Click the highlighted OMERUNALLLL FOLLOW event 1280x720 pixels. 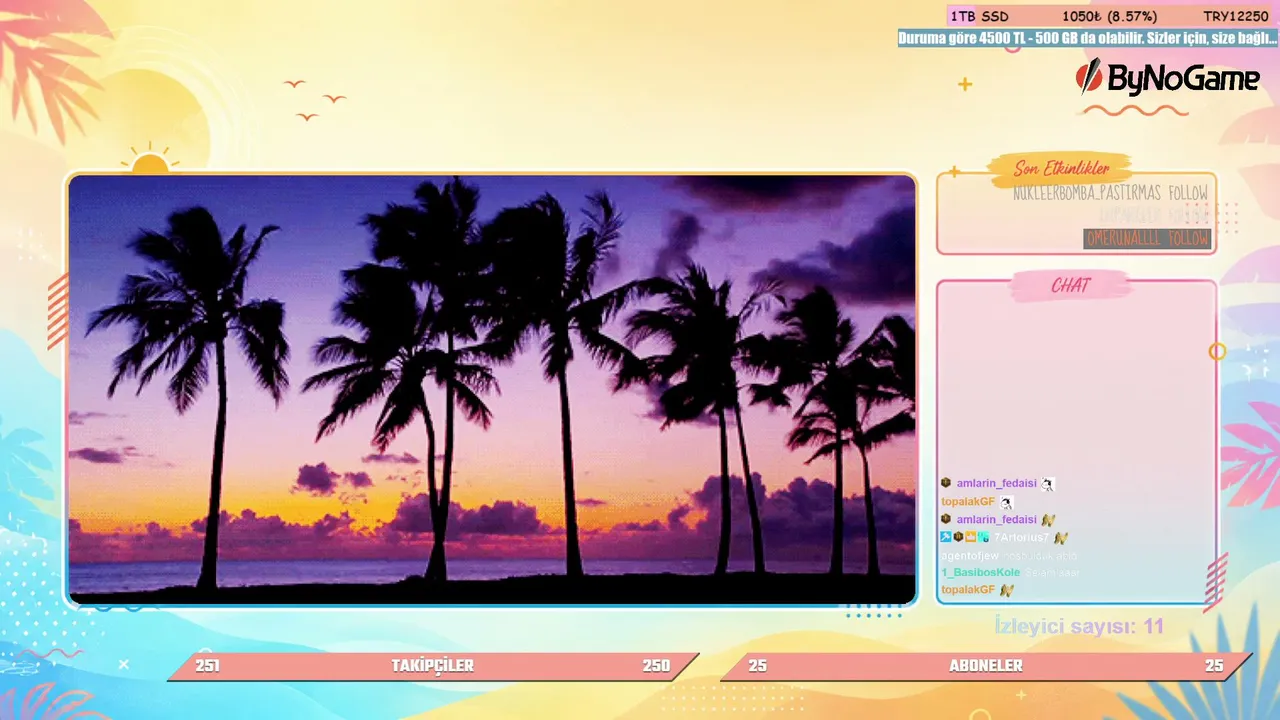pyautogui.click(x=1147, y=239)
